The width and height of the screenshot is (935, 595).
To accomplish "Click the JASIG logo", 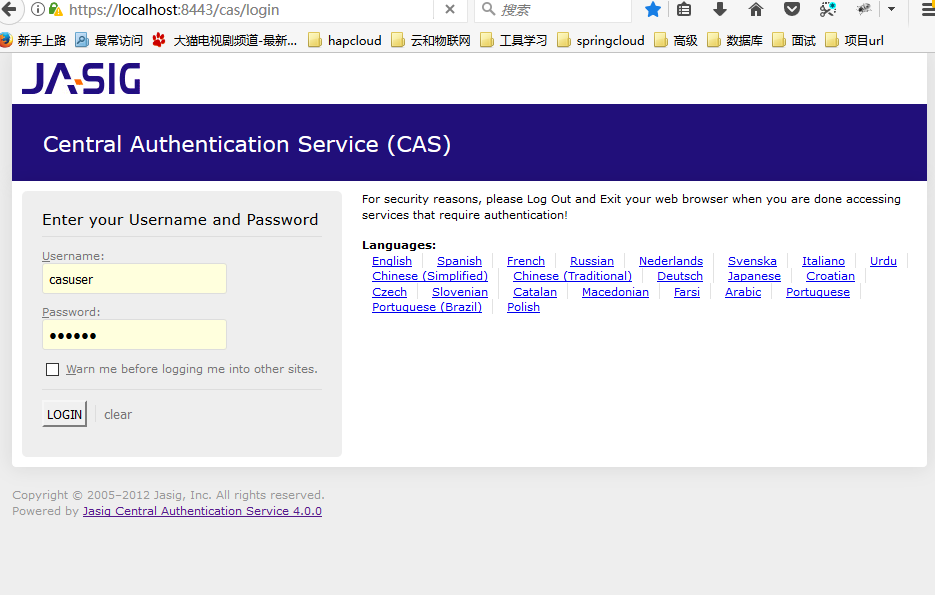I will click(81, 79).
